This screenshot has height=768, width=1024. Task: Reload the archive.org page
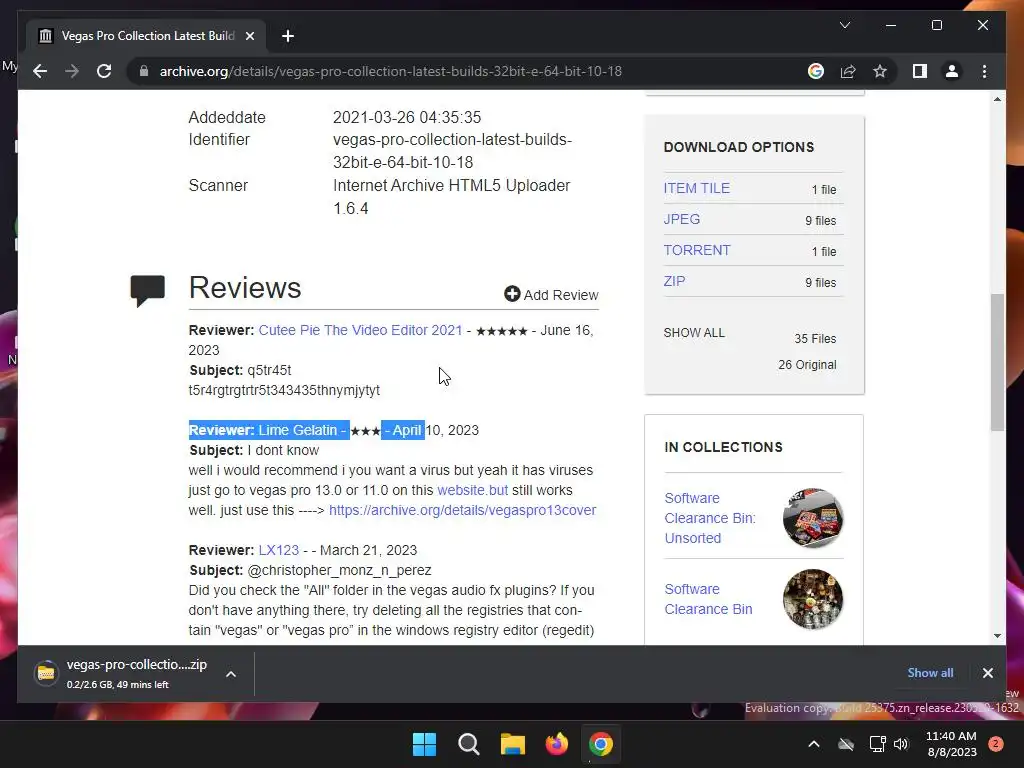(104, 71)
